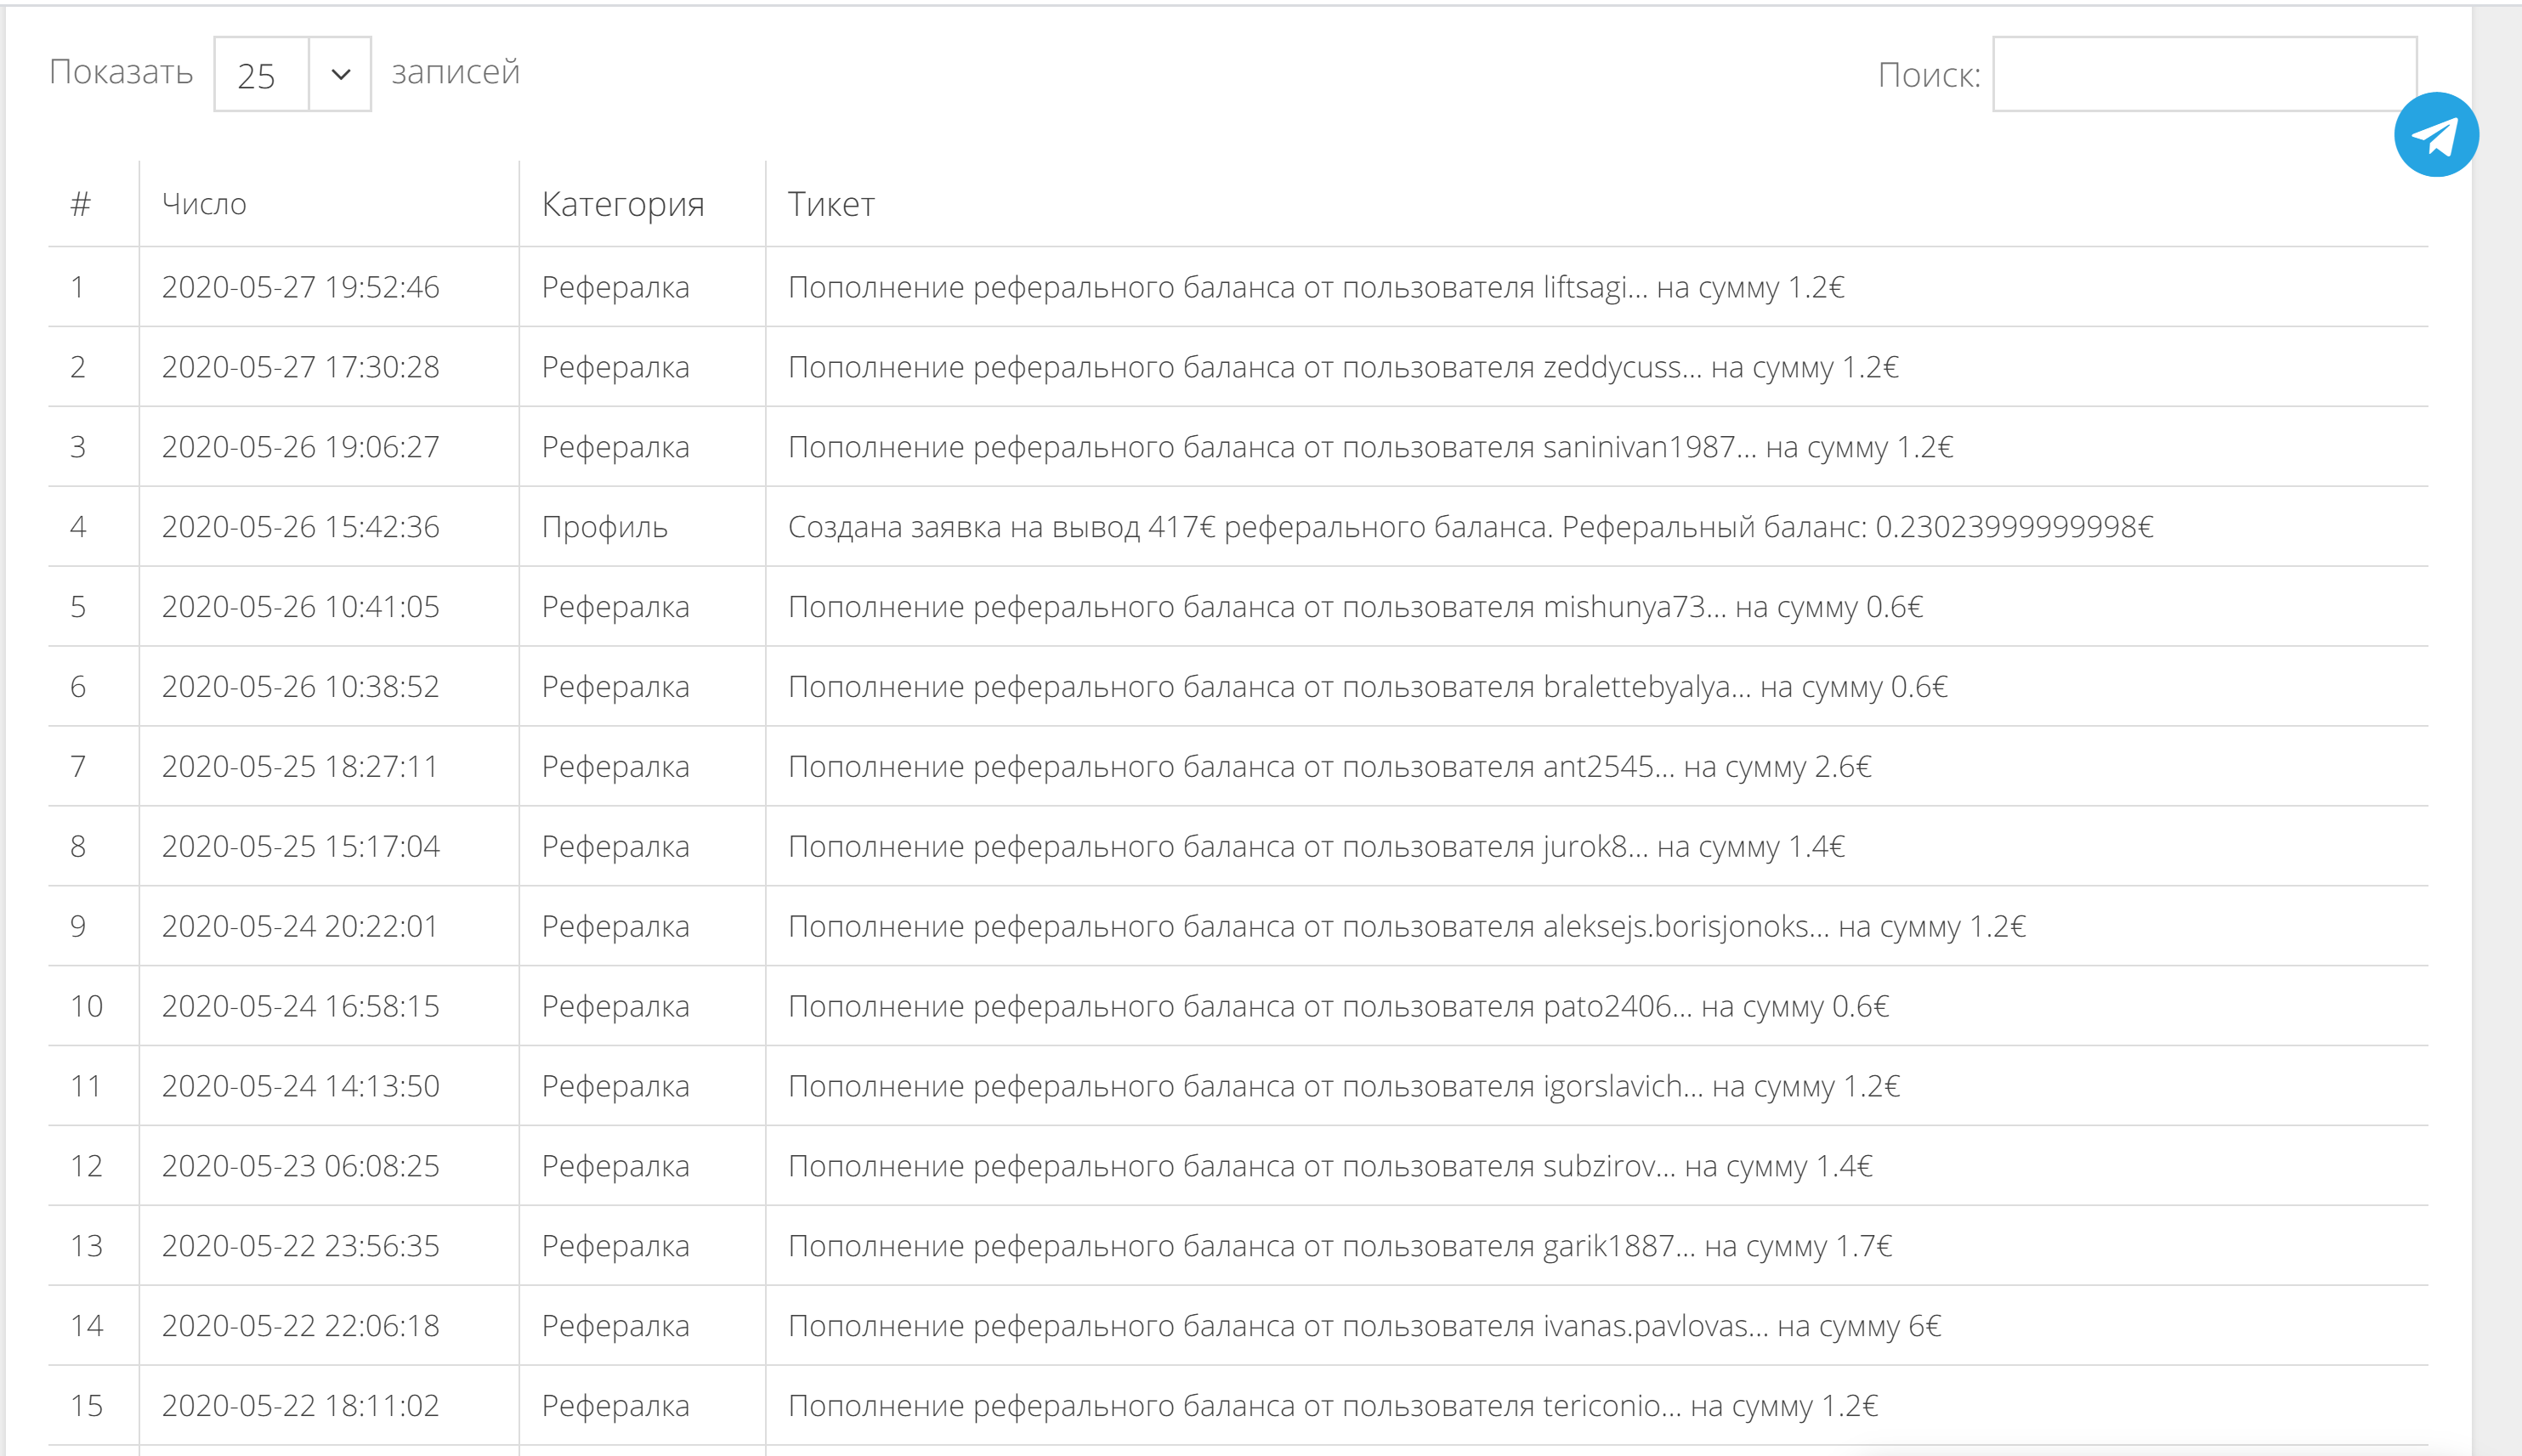This screenshot has height=1456, width=2522.
Task: Click date 2020-05-22 18:11:02
Action: pos(300,1406)
